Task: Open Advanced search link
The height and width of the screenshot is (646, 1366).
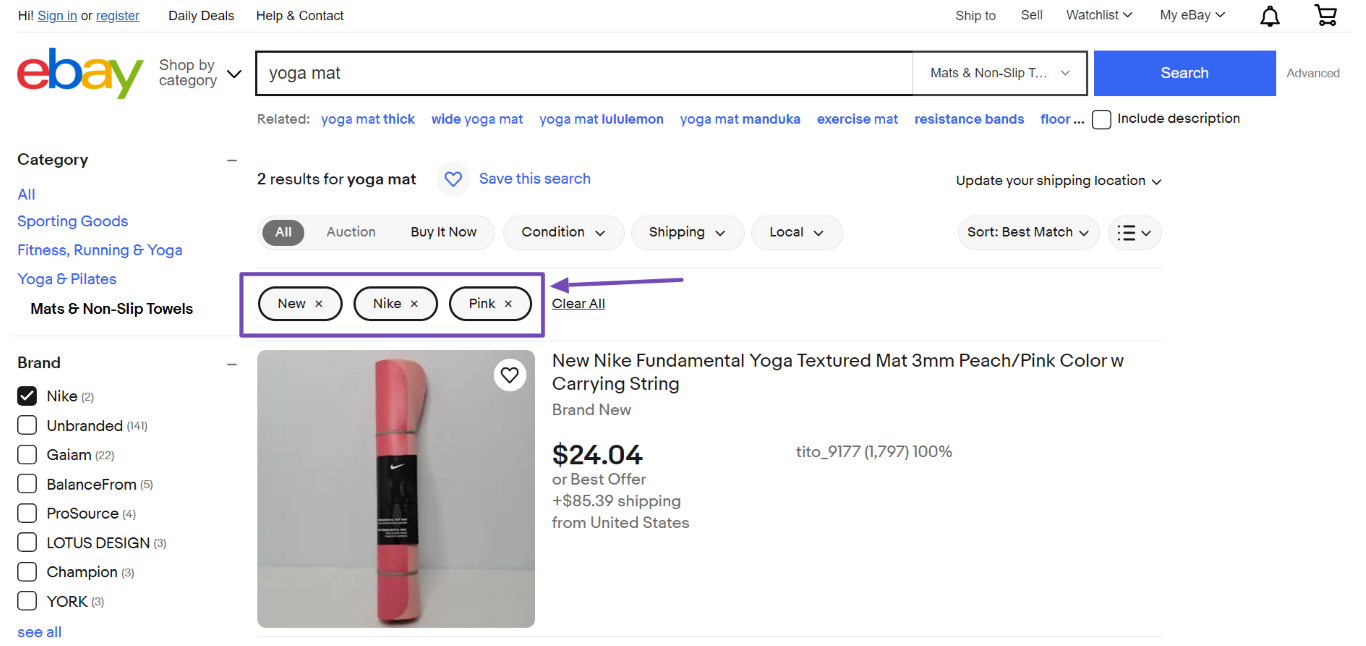Action: pyautogui.click(x=1313, y=73)
